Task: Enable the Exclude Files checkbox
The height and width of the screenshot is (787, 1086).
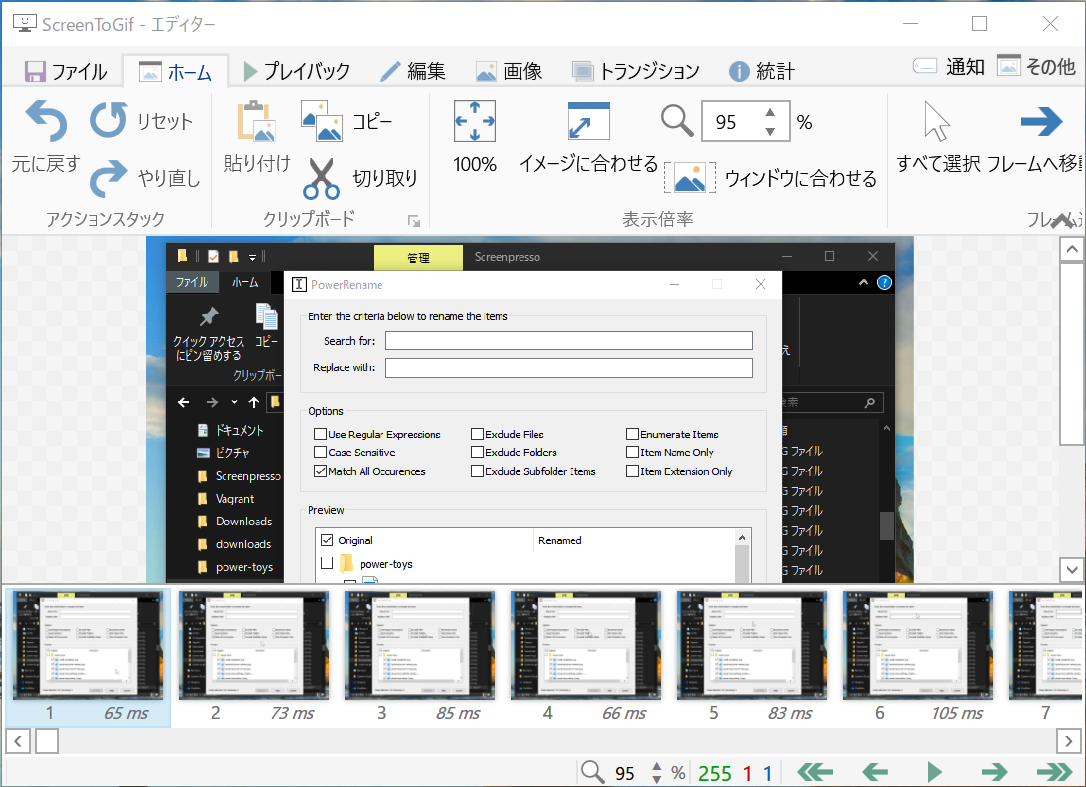Action: (x=477, y=434)
